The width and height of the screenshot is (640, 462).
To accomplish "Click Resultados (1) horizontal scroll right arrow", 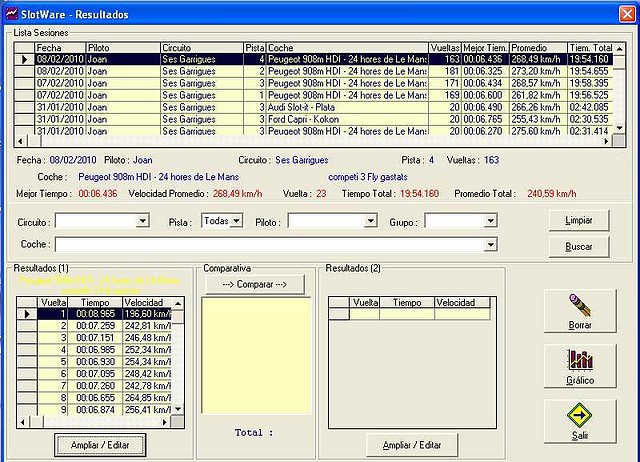I will coord(165,422).
